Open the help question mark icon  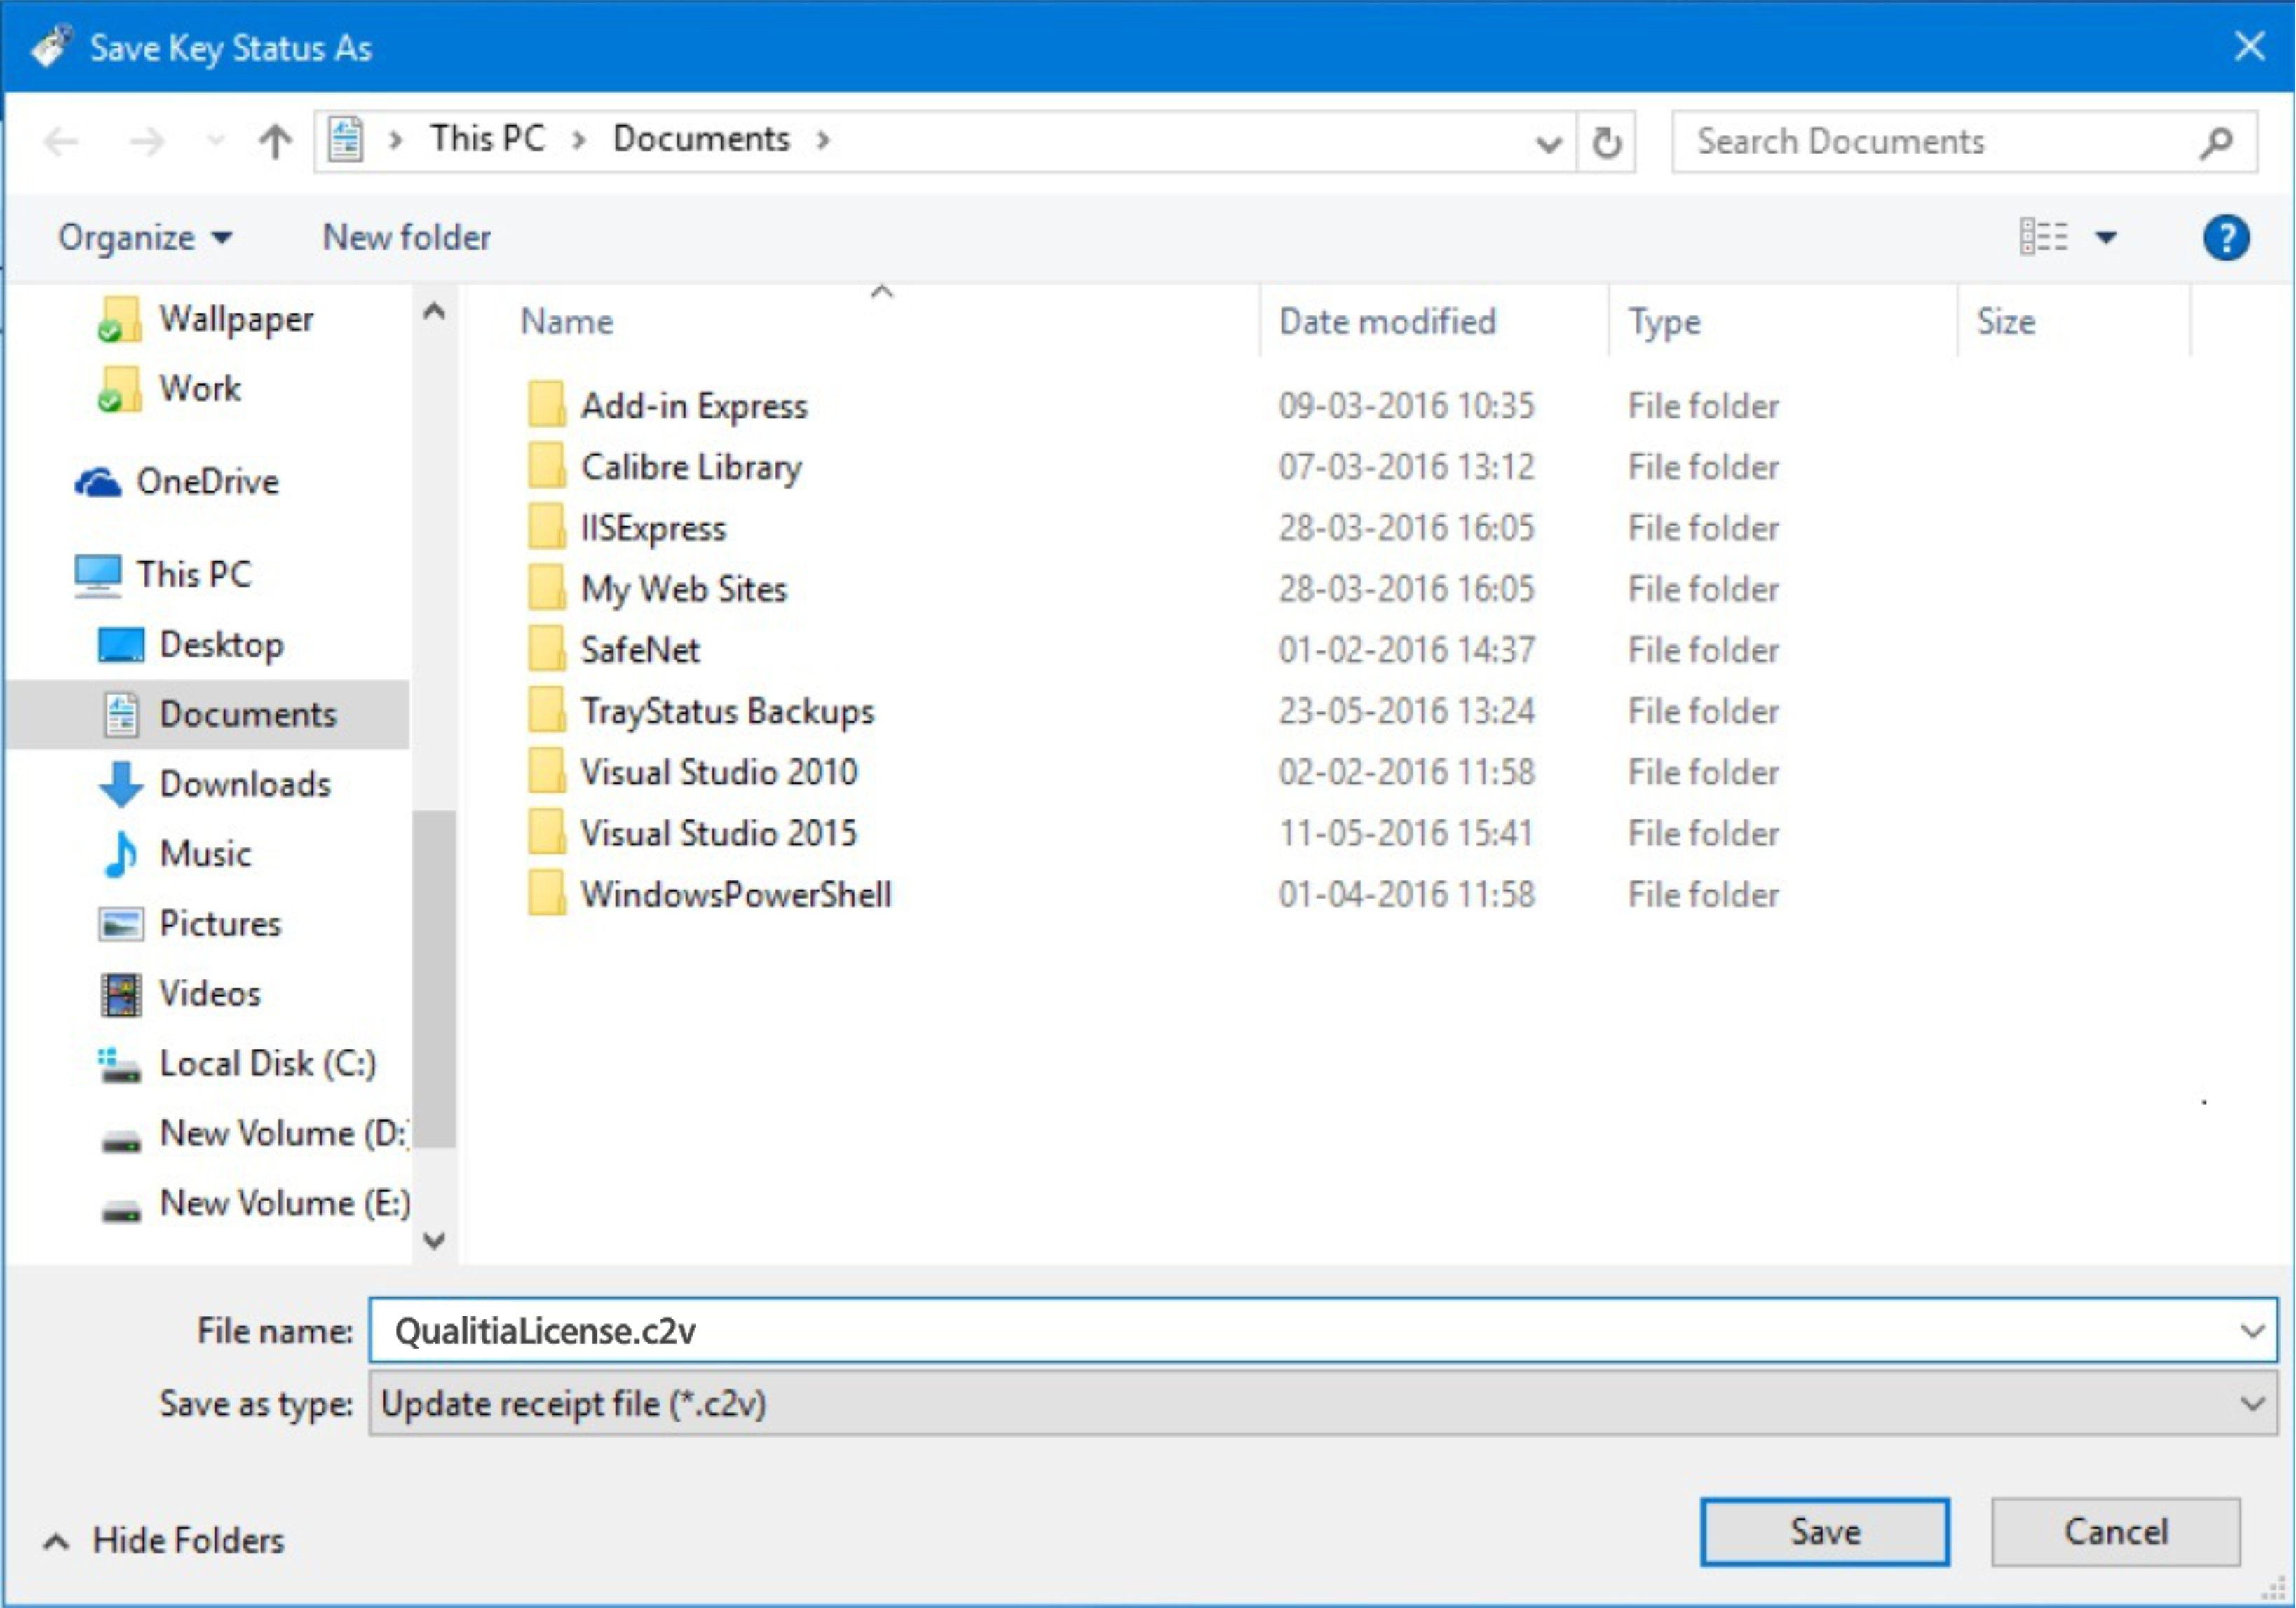(2225, 238)
